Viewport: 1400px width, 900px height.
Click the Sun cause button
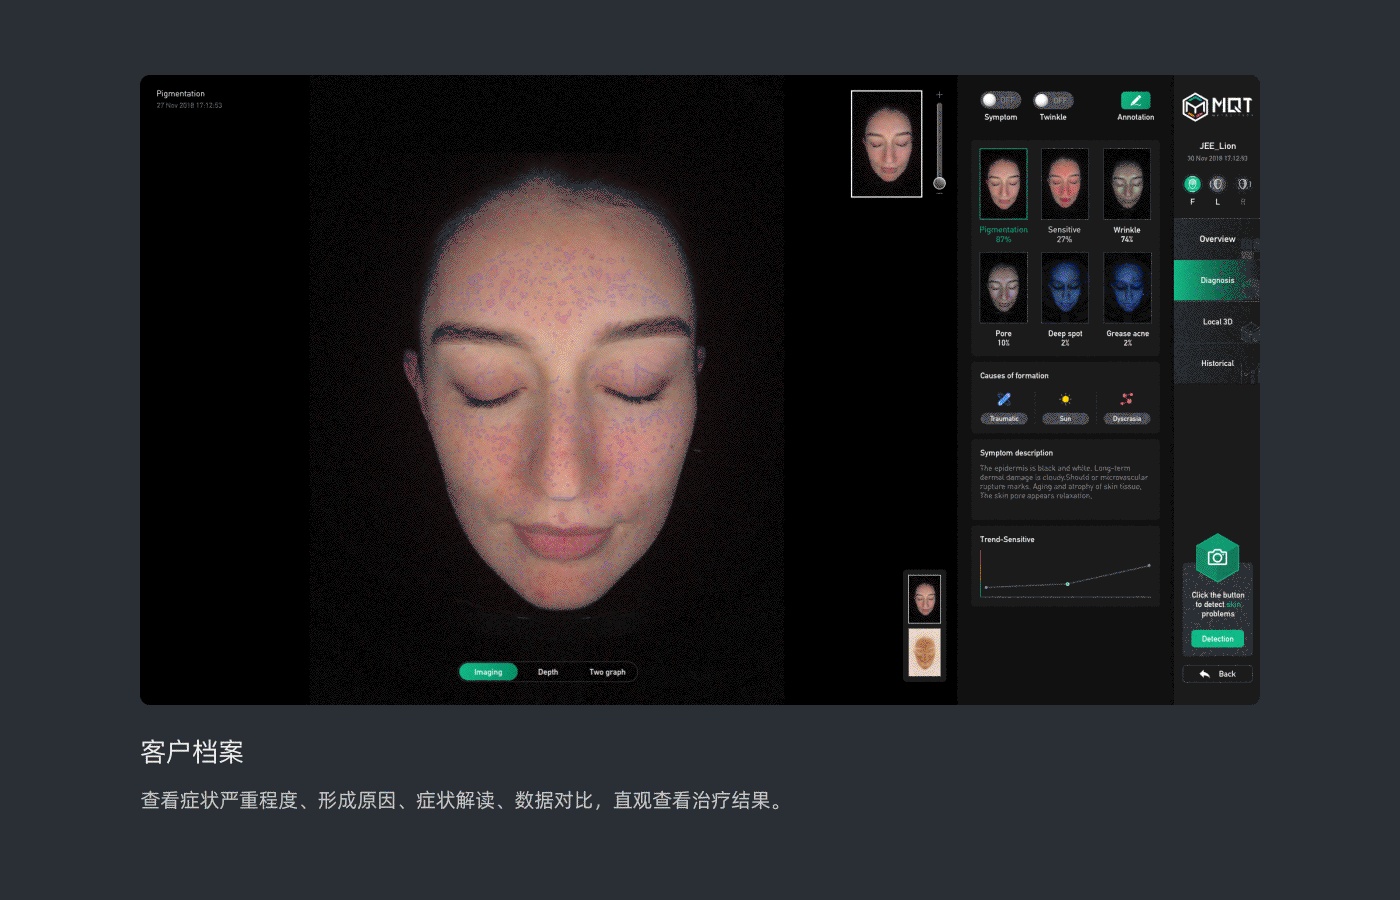tap(1065, 419)
